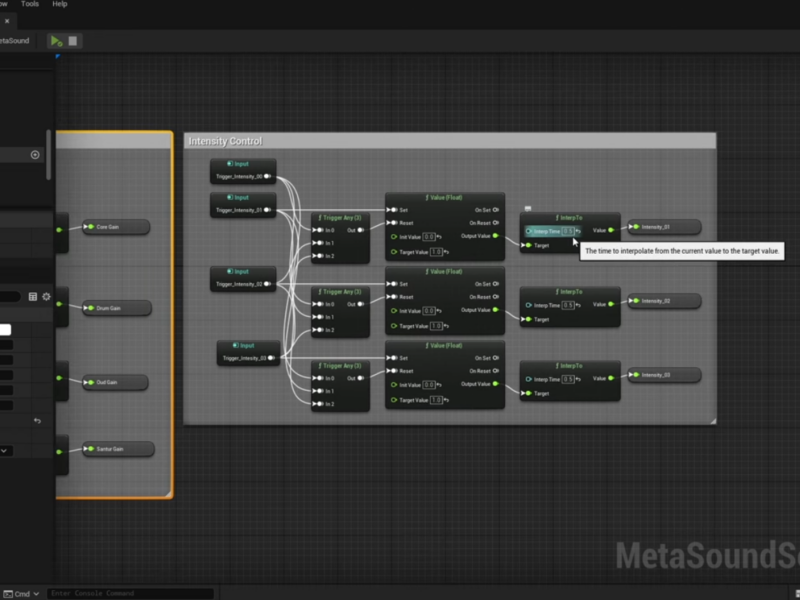The height and width of the screenshot is (600, 800).
Task: Click the Set input pin on Value (Float)
Action: tap(393, 210)
